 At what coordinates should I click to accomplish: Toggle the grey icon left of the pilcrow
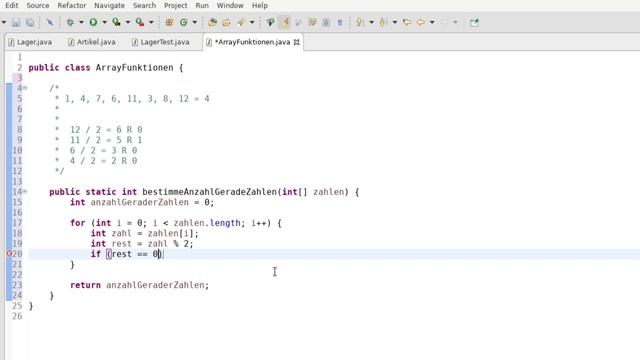326,22
